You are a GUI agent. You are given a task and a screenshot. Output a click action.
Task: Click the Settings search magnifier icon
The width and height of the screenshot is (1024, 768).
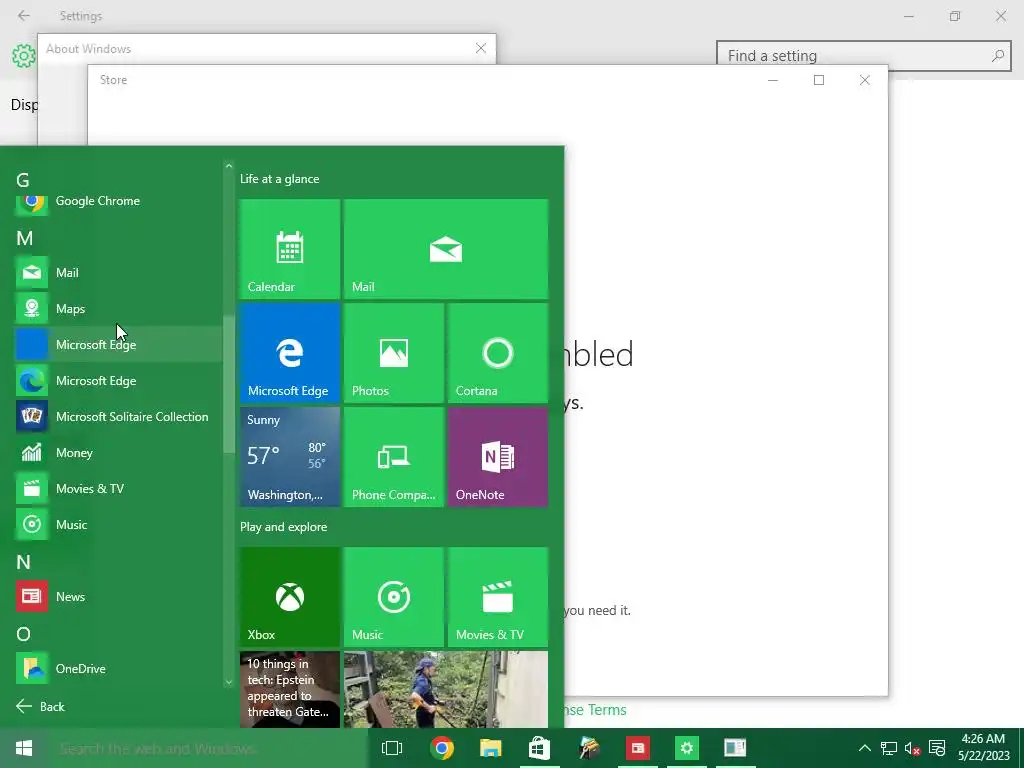[997, 56]
